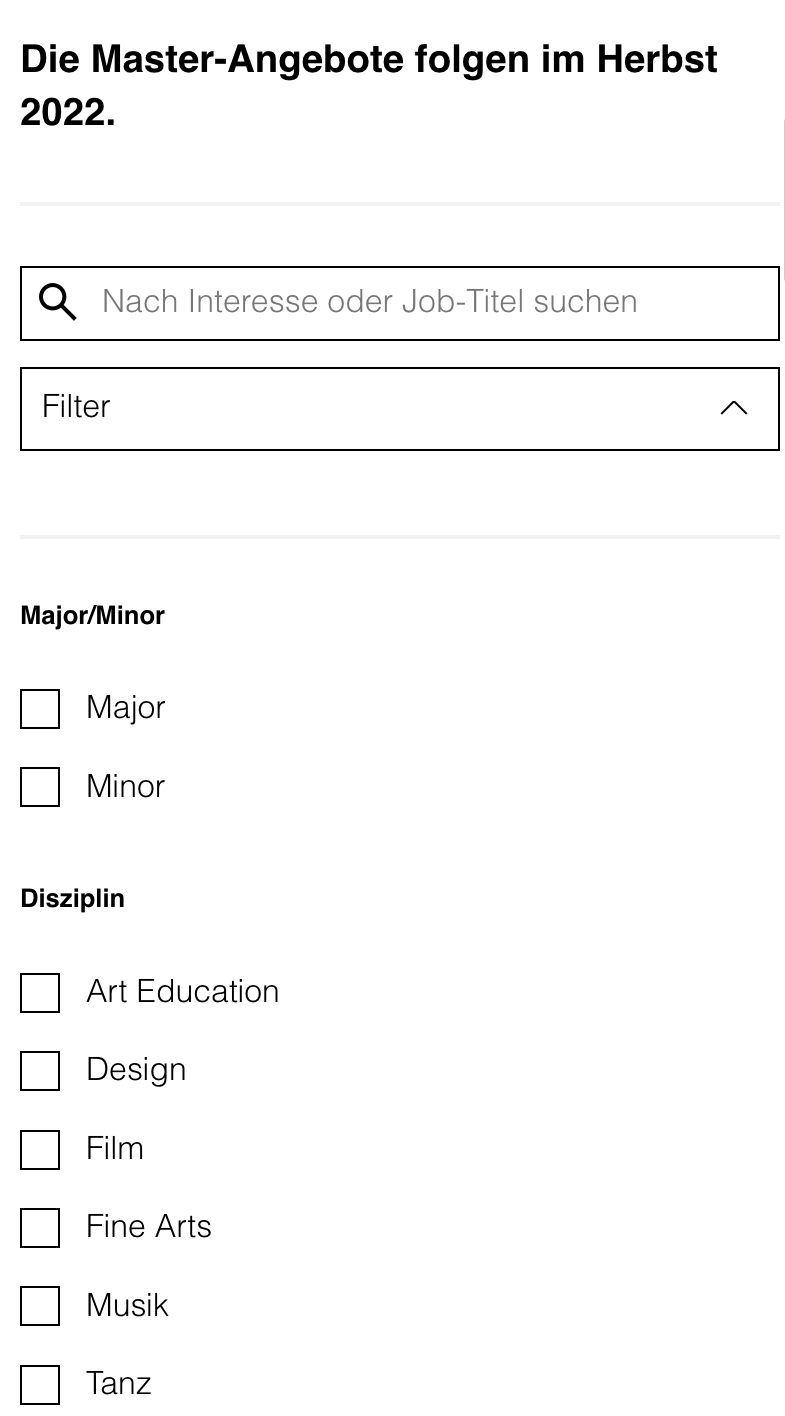Click the 'Major/Minor' section heading
Image resolution: width=785 pixels, height=1416 pixels.
coord(93,615)
